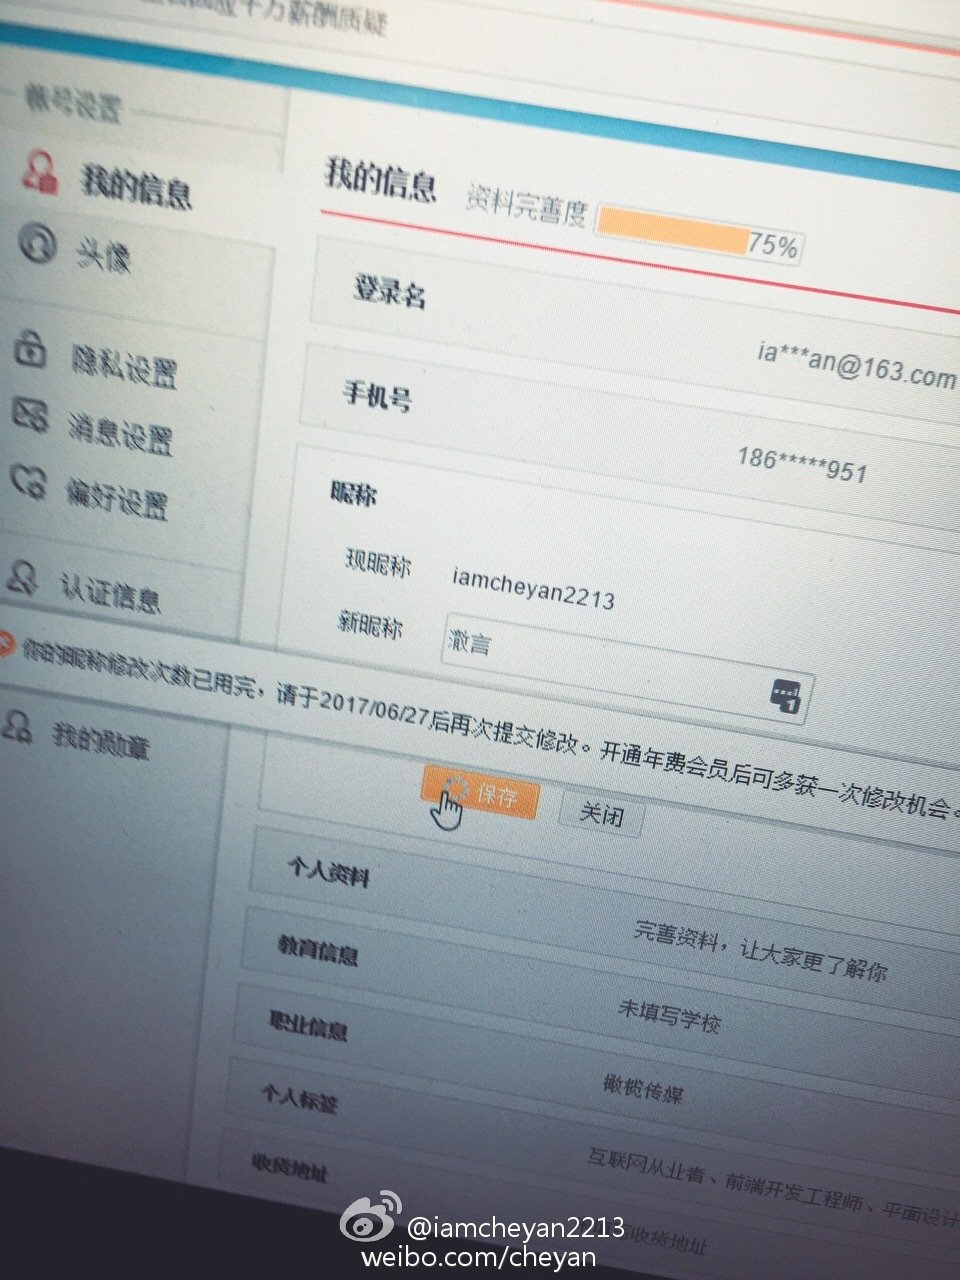Click the input-method icon in nickname field
Screen dimensions: 960x1280
pyautogui.click(x=786, y=693)
